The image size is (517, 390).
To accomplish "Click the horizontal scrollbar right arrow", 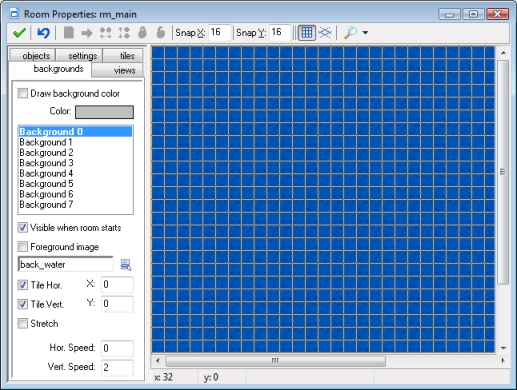I will tap(503, 361).
